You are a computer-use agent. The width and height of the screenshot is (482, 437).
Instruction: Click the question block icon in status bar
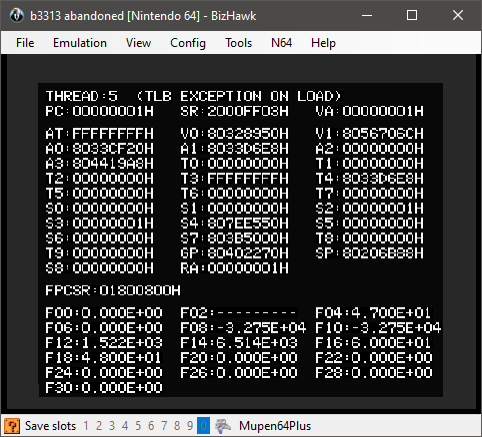pyautogui.click(x=12, y=426)
